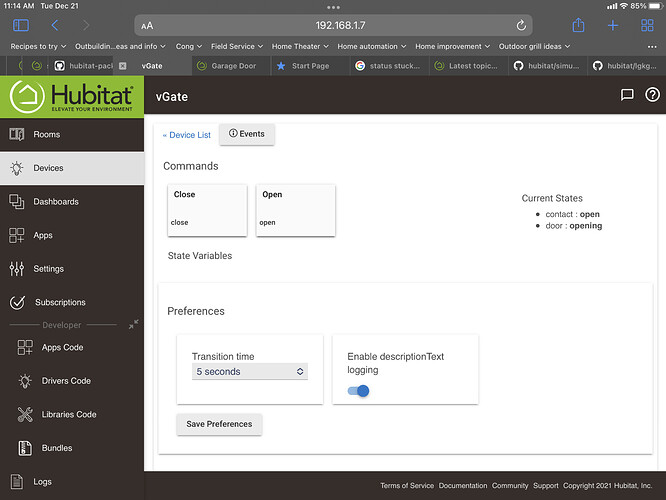Open the Safari share sheet
This screenshot has height=500, width=666.
click(578, 25)
